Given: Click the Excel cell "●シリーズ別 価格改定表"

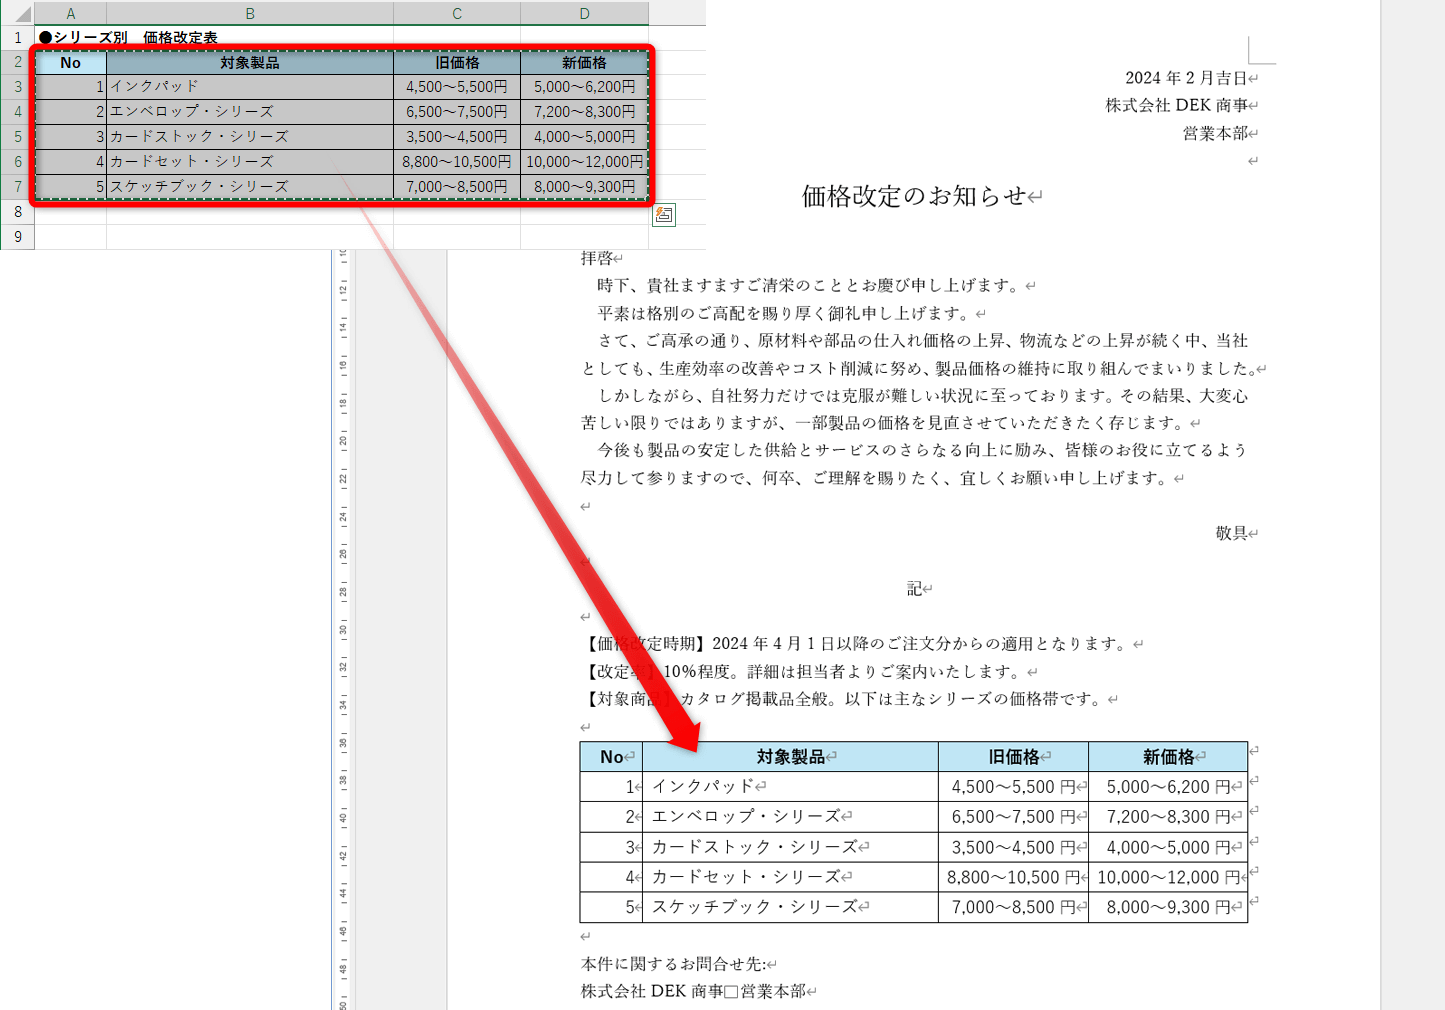Looking at the screenshot, I should click(x=128, y=38).
